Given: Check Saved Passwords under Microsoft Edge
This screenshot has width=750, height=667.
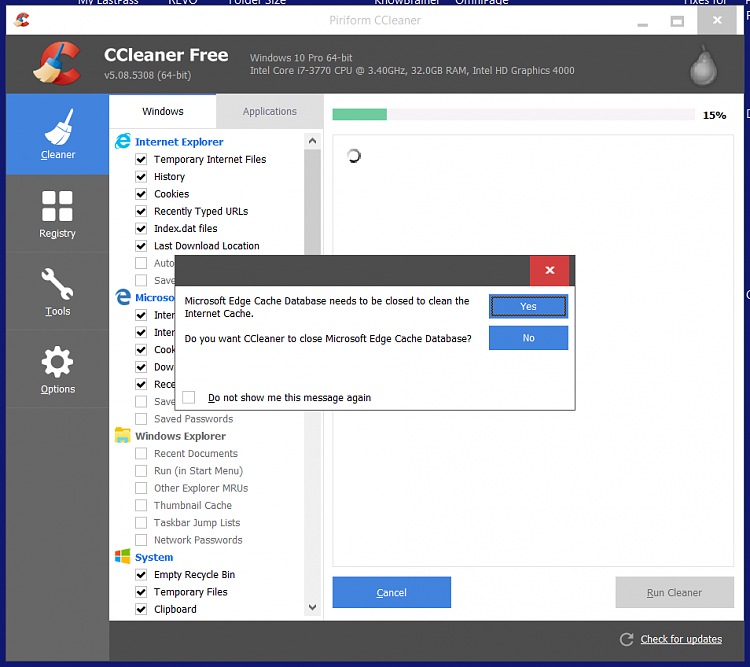Looking at the screenshot, I should point(141,419).
